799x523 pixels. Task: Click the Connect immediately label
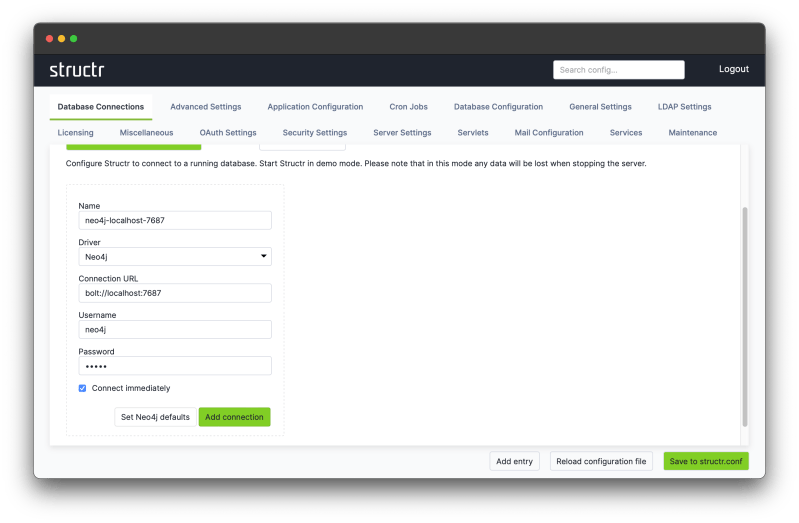coord(131,388)
